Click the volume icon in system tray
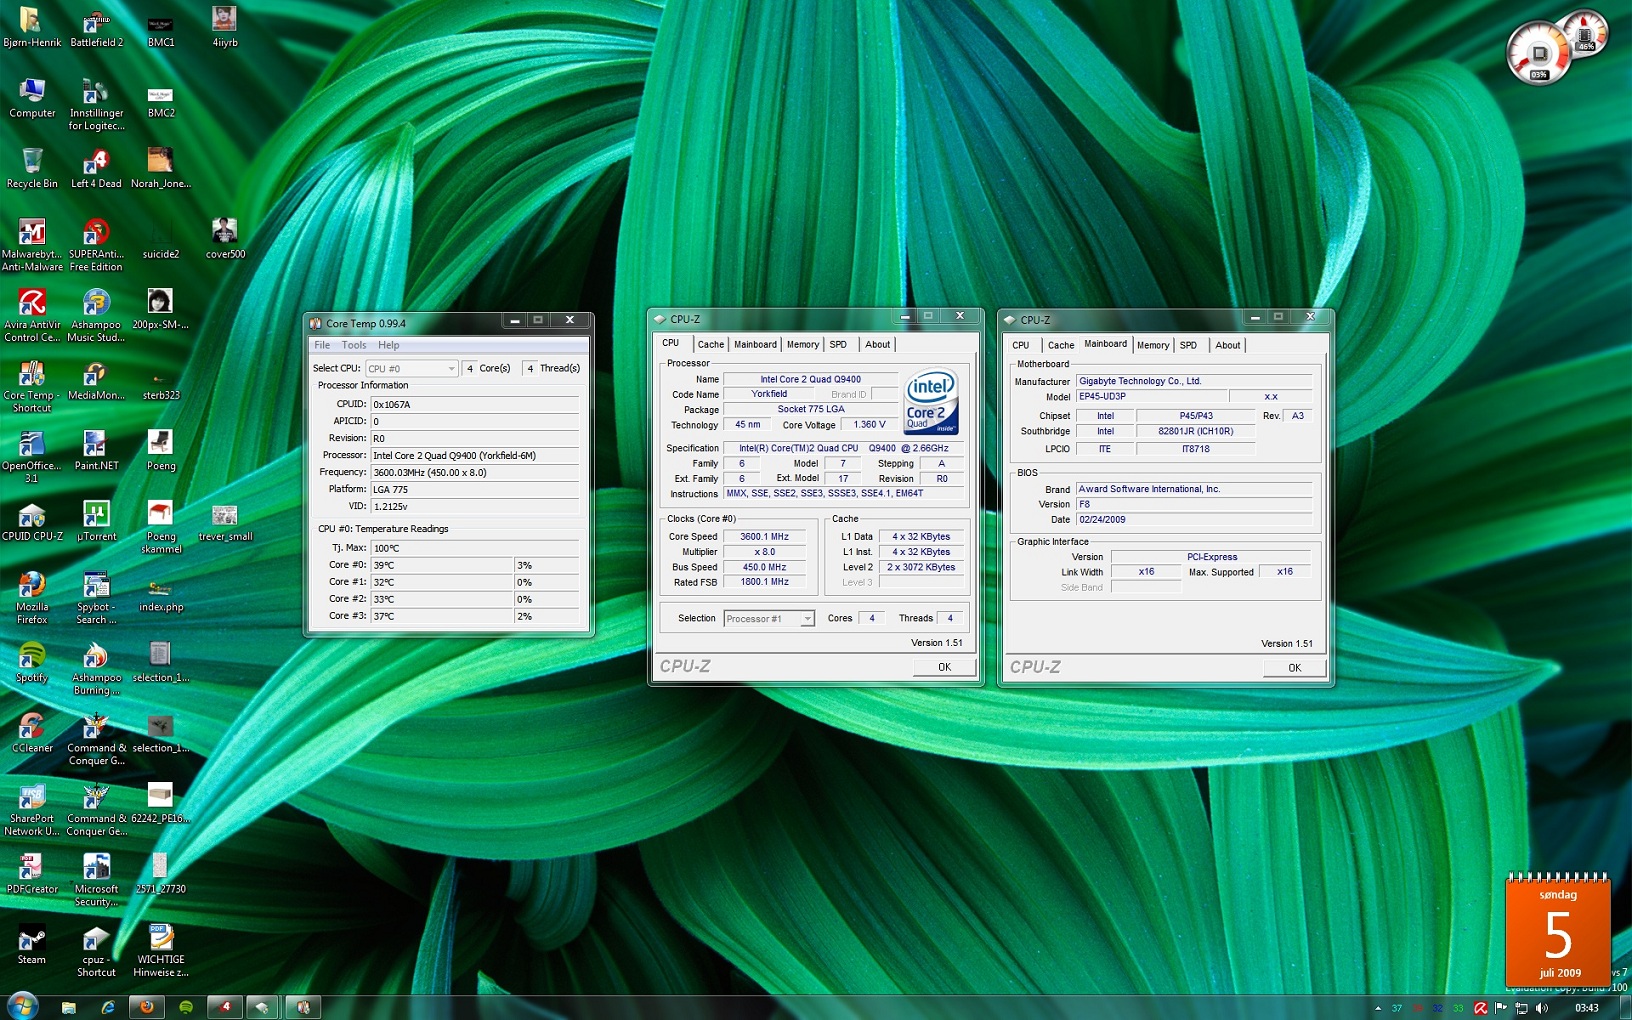 coord(1541,1008)
